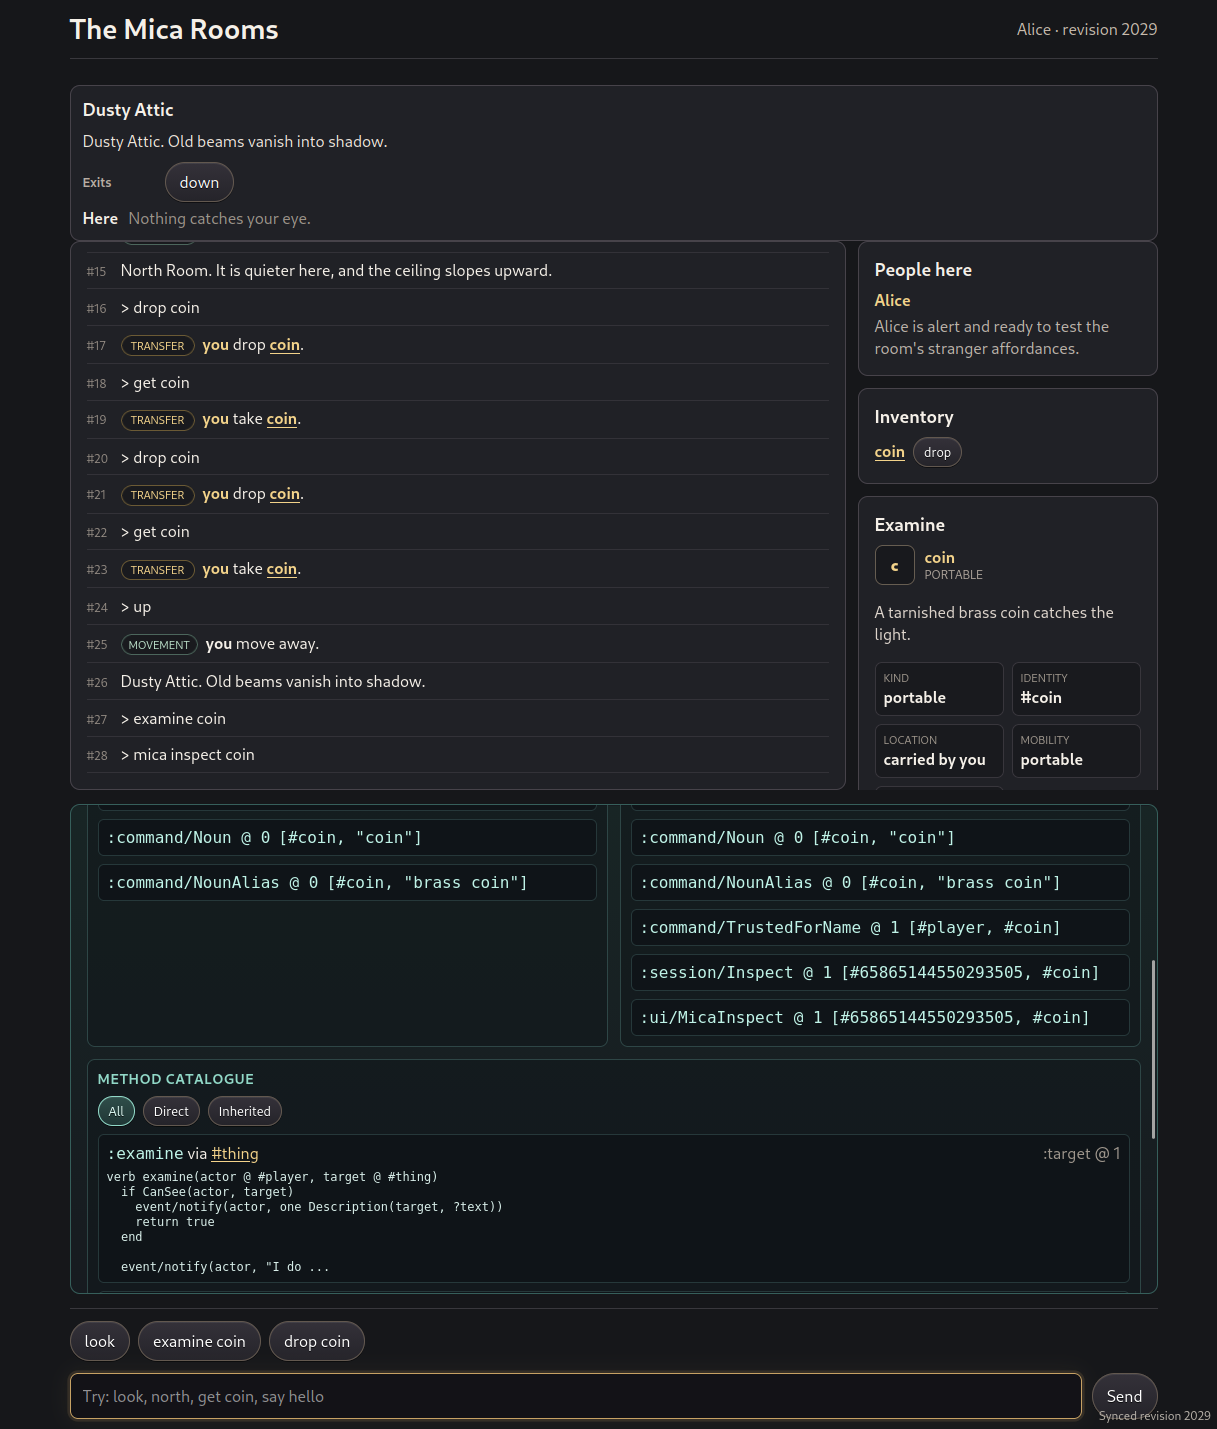Click TRANSFER badge on entry #23
1217x1429 pixels.
158,570
